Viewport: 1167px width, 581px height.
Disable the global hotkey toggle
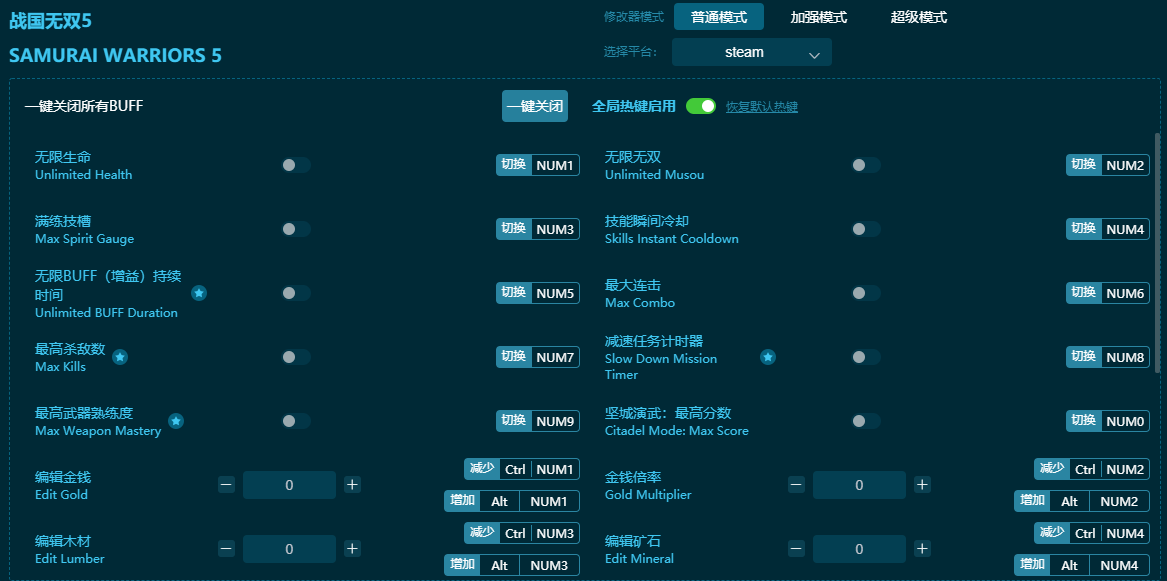tap(701, 106)
